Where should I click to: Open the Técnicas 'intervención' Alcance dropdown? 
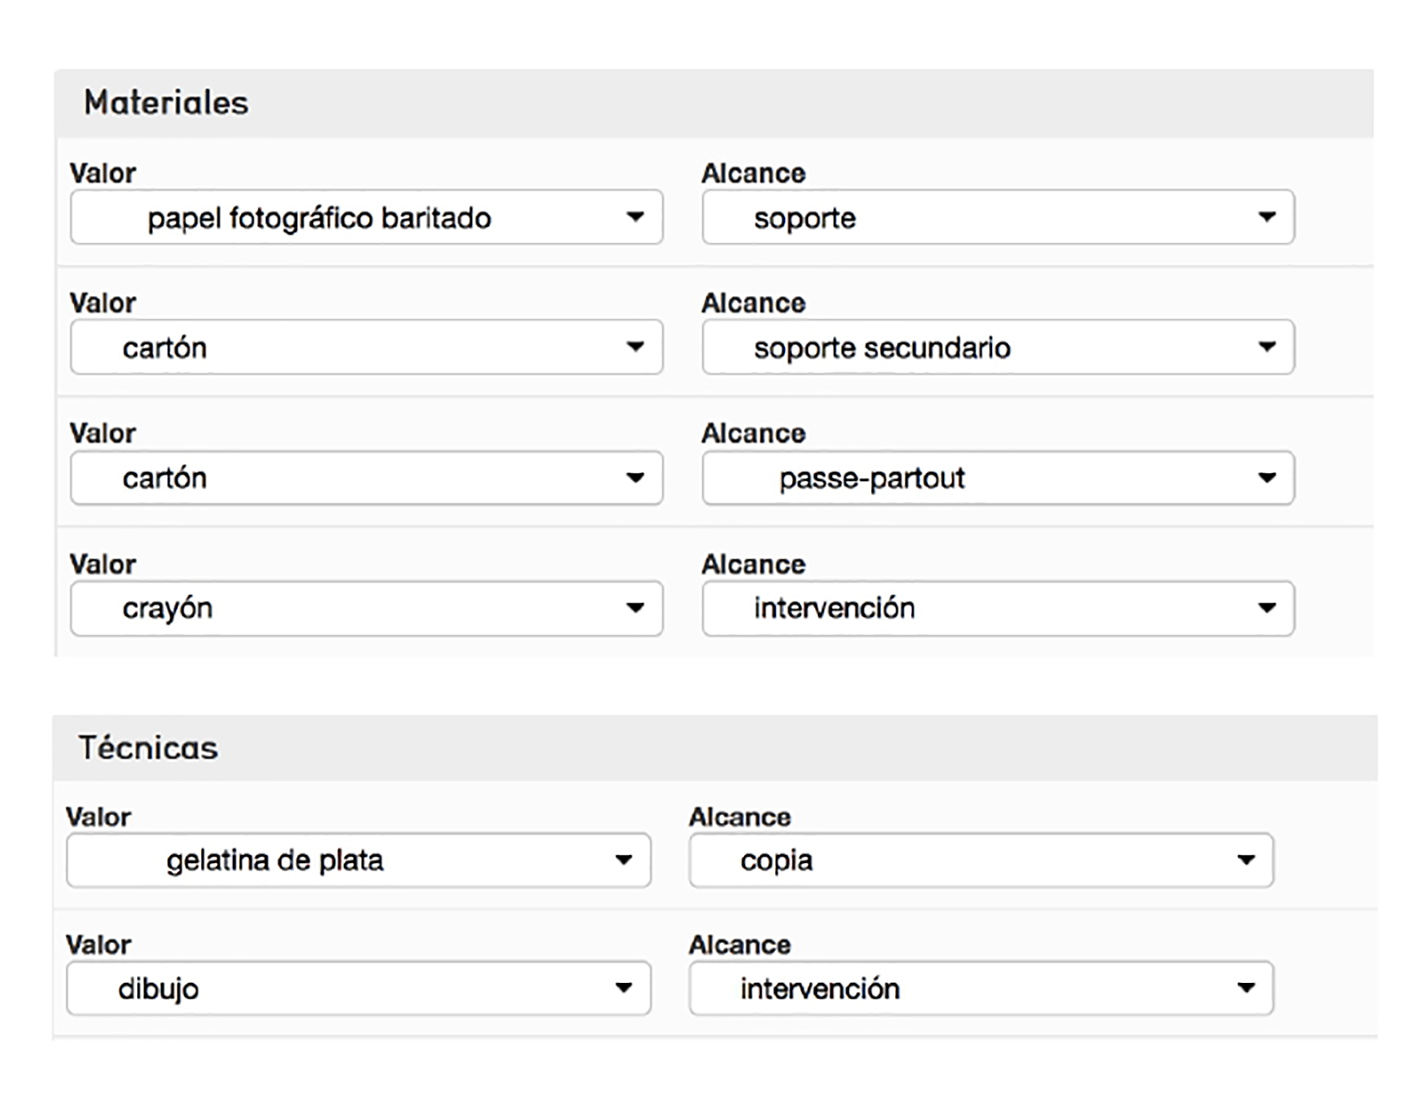pos(980,989)
